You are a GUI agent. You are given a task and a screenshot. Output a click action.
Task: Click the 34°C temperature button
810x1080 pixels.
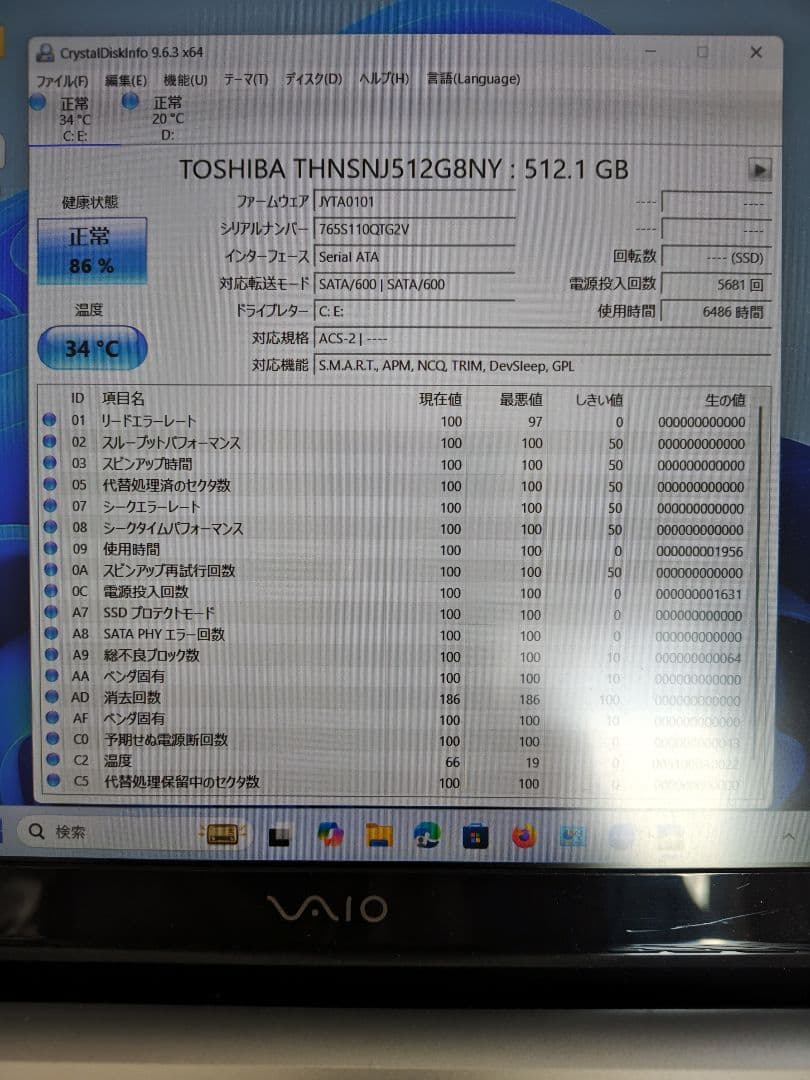point(91,348)
